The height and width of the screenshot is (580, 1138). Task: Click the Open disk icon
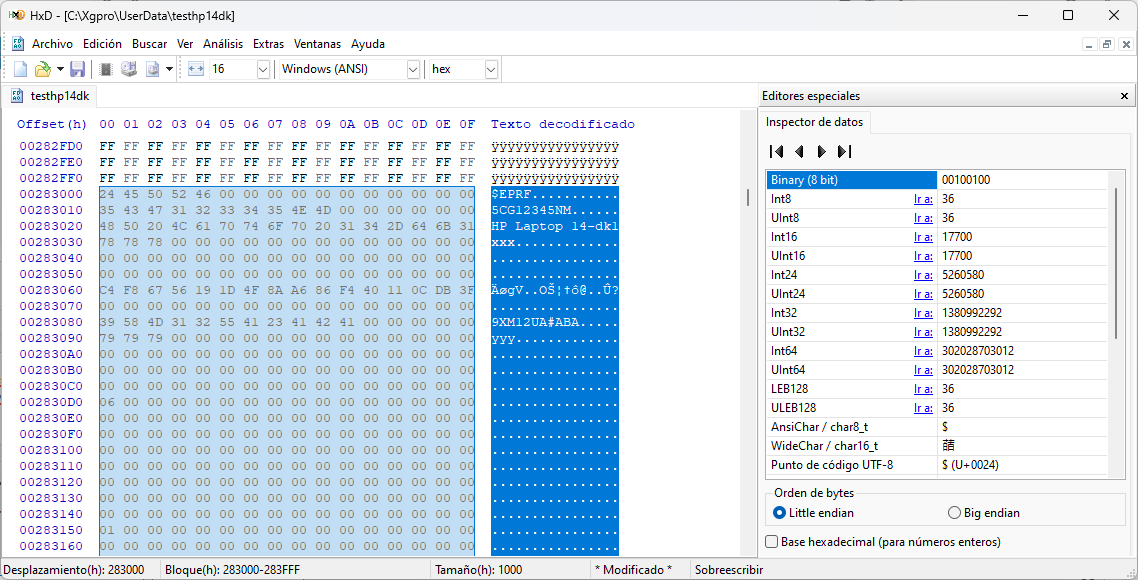click(x=128, y=69)
